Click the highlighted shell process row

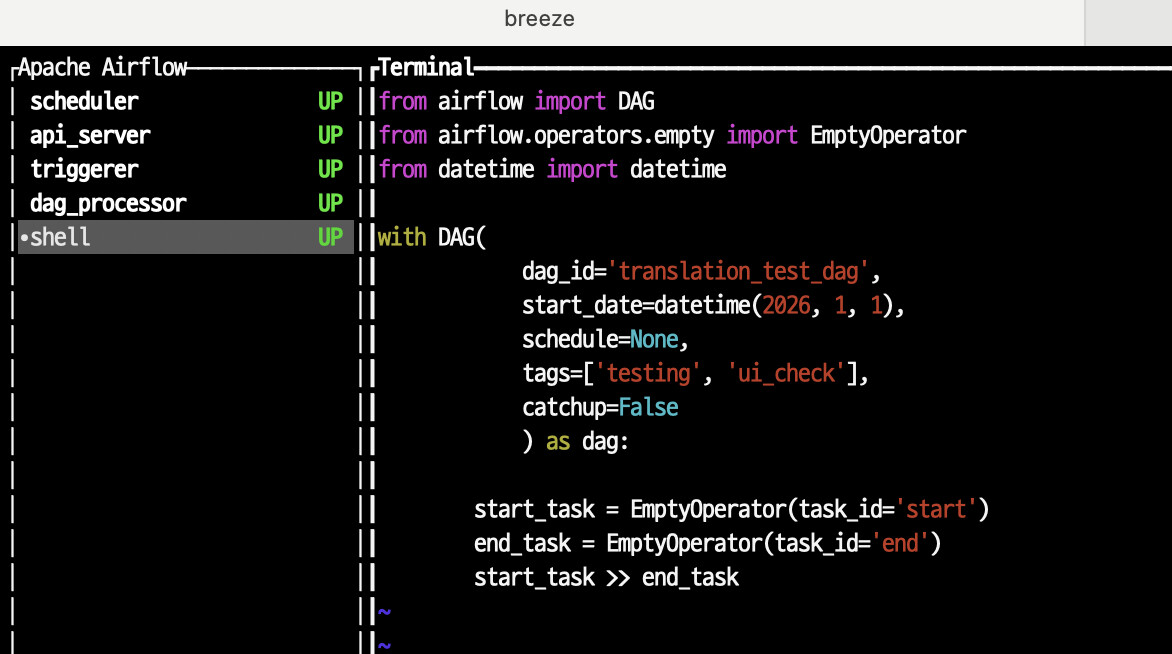coord(185,237)
